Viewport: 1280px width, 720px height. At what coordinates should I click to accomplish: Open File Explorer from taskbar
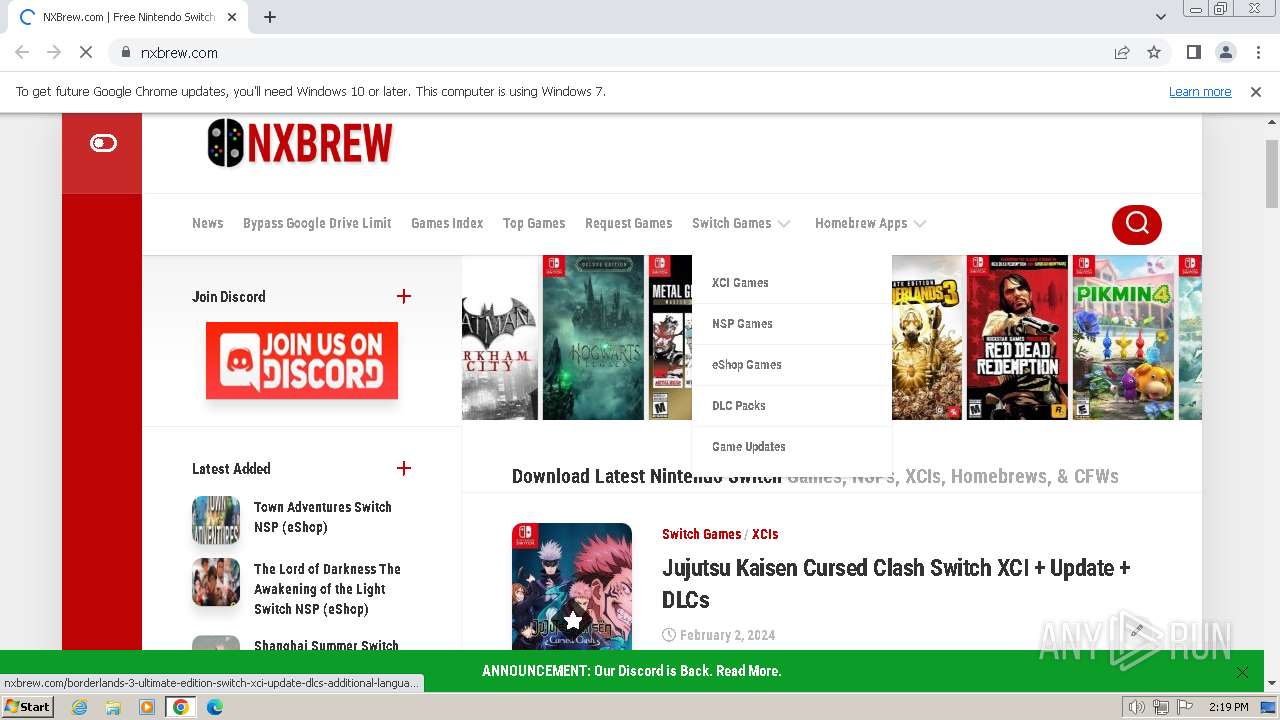click(x=113, y=707)
